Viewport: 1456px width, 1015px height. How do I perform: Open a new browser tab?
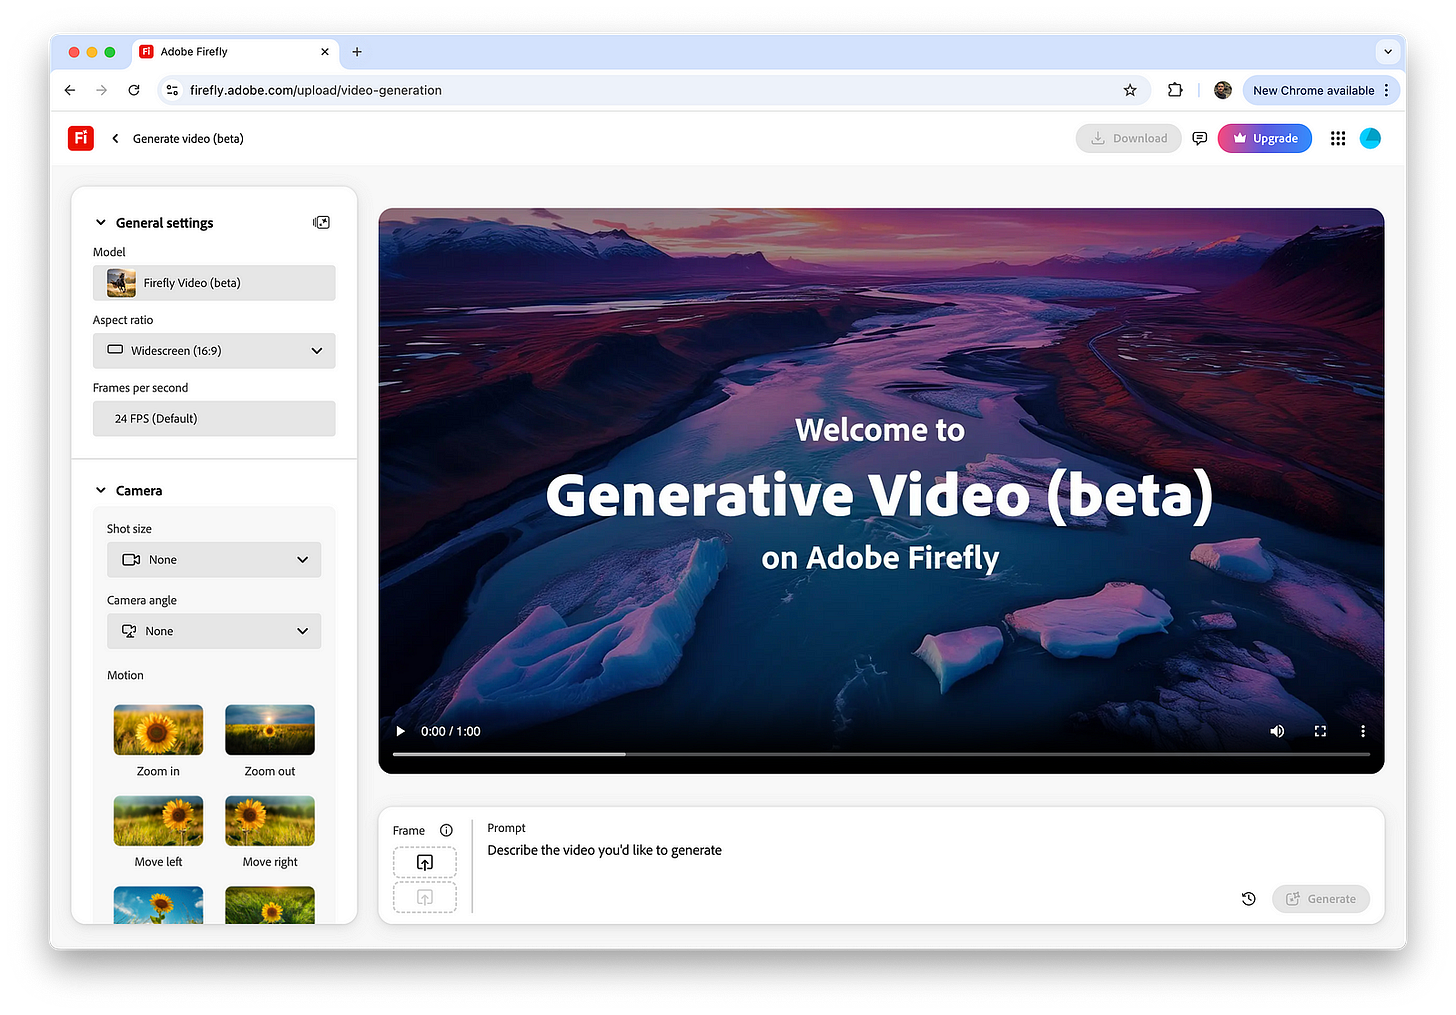(357, 52)
